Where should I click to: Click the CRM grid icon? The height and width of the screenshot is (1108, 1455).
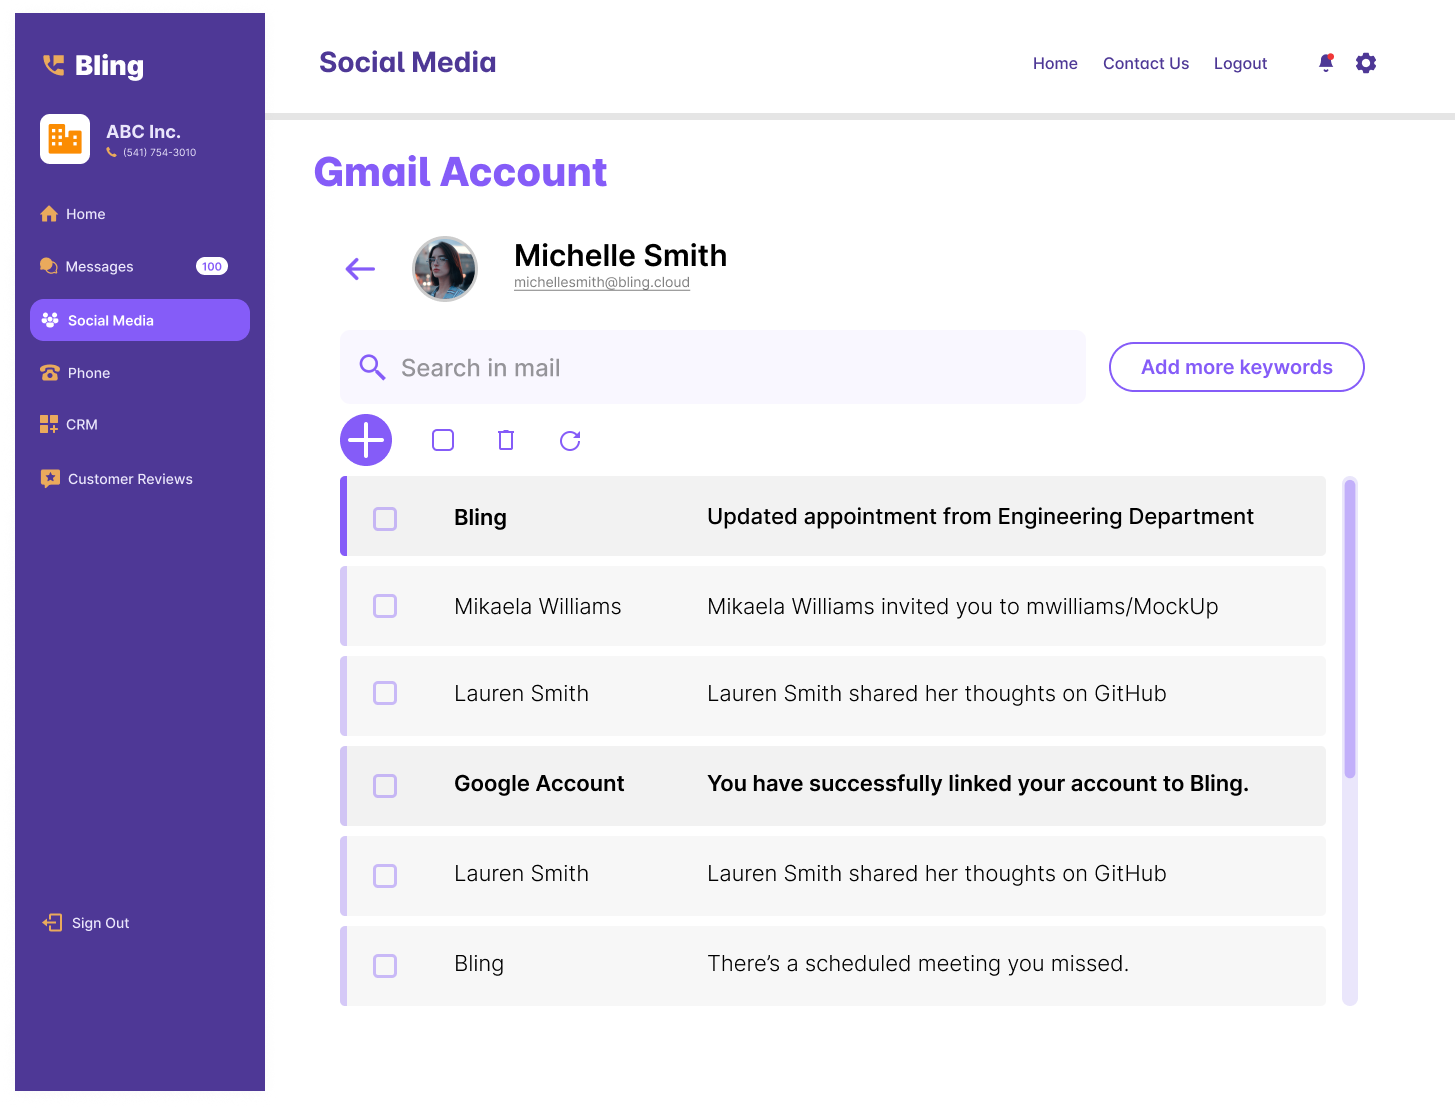pyautogui.click(x=49, y=424)
